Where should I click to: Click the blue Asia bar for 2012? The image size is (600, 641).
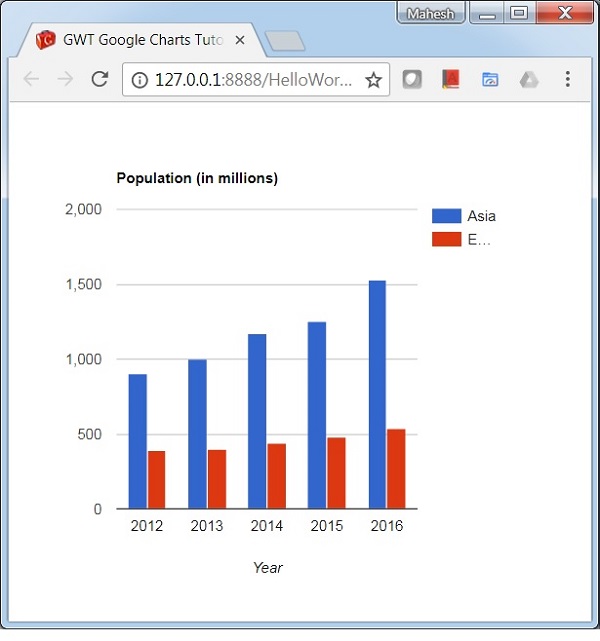[138, 442]
